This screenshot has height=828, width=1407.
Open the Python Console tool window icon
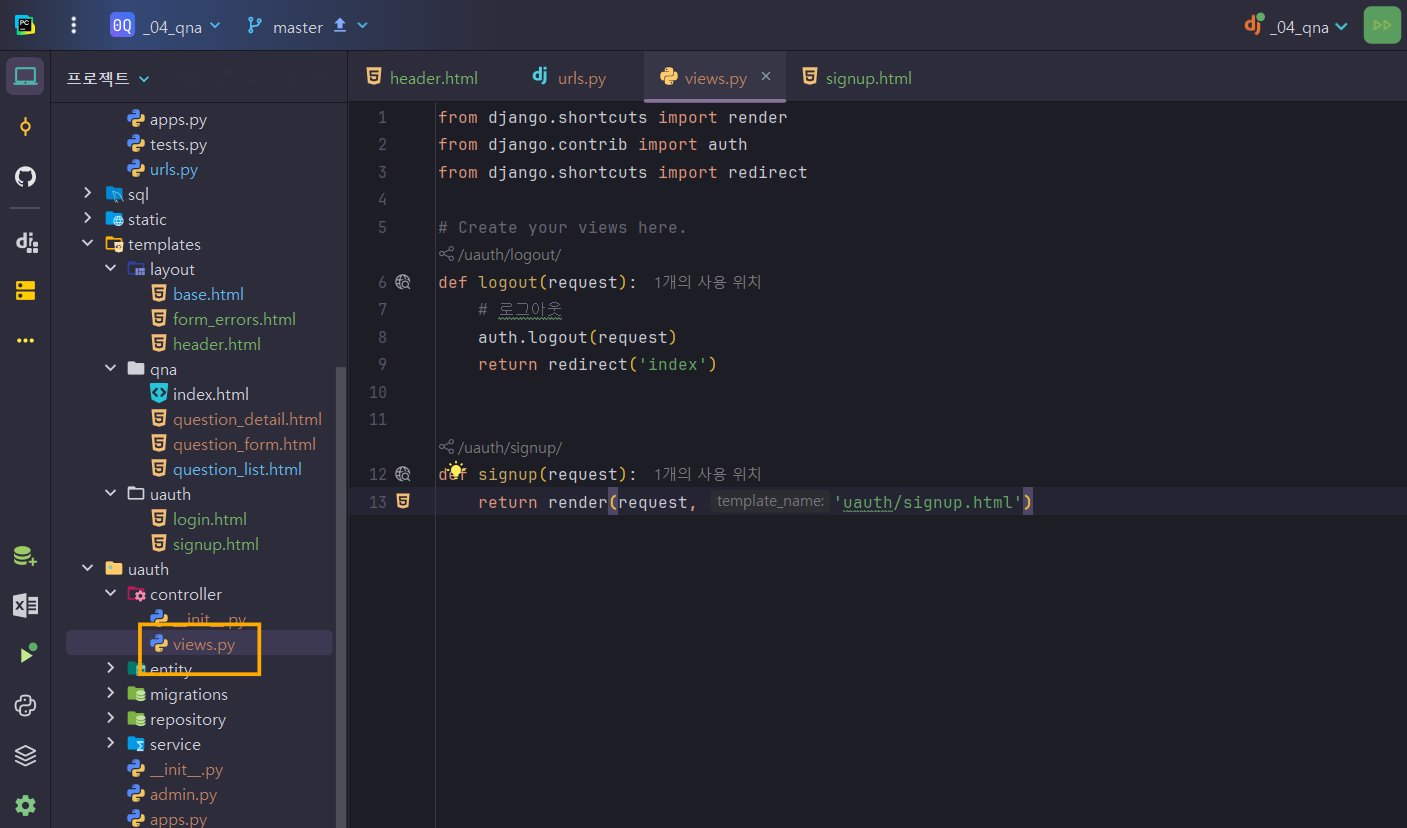[x=25, y=705]
